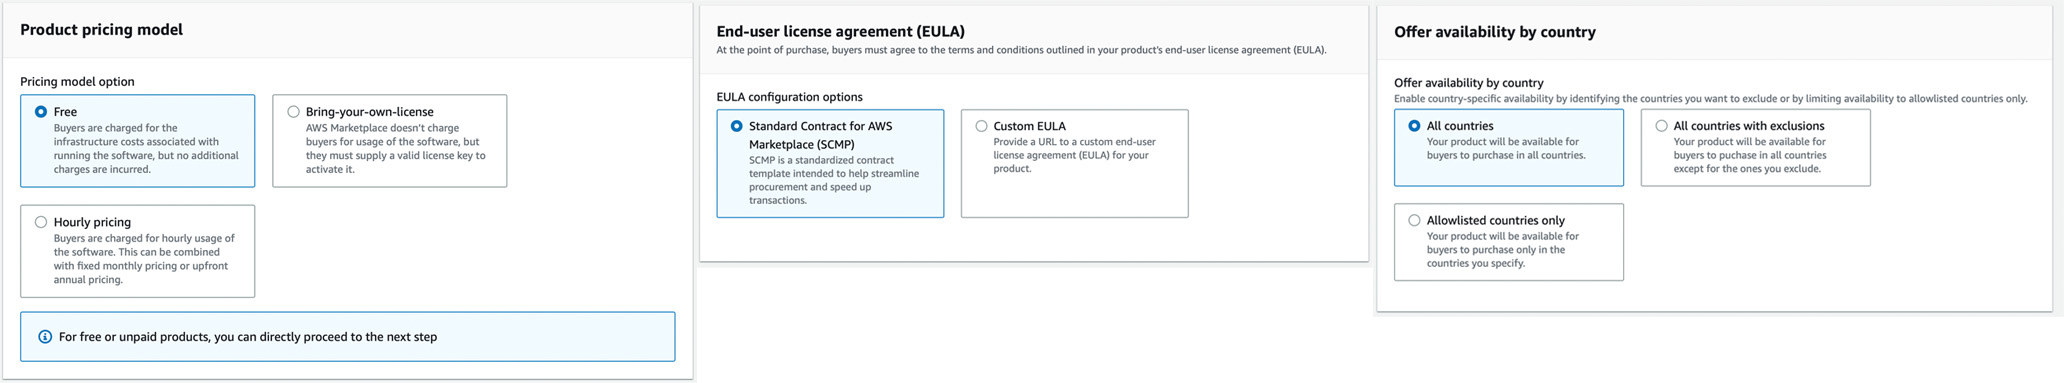
Task: Click the Free pricing card description text
Action: (146, 149)
